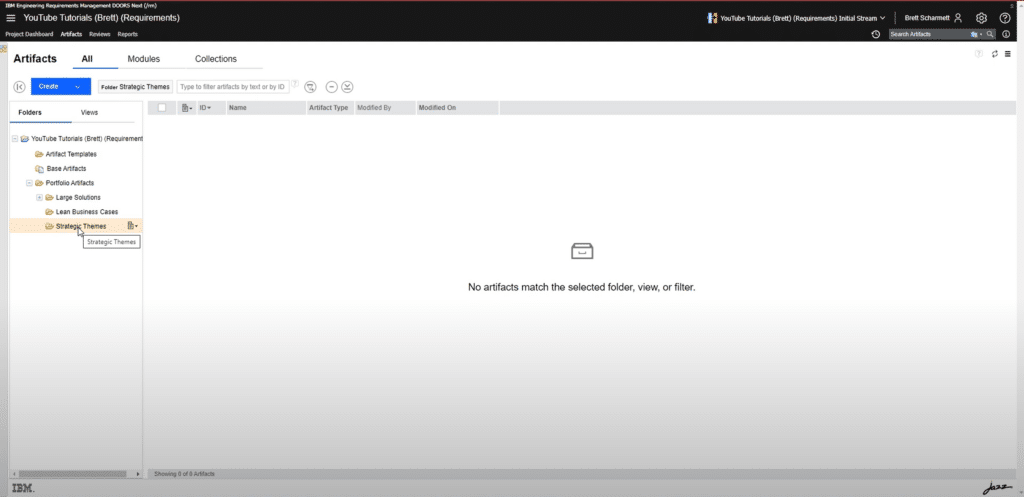The image size is (1024, 497).
Task: Click the Jazz logo in footer
Action: point(996,488)
